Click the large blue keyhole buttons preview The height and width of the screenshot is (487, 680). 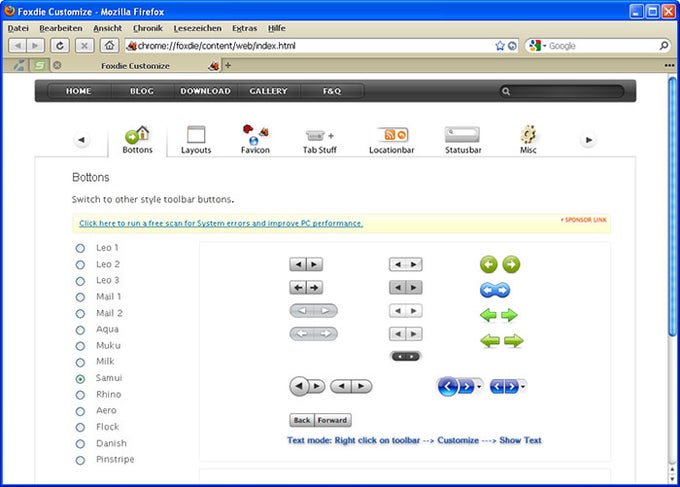click(x=459, y=386)
